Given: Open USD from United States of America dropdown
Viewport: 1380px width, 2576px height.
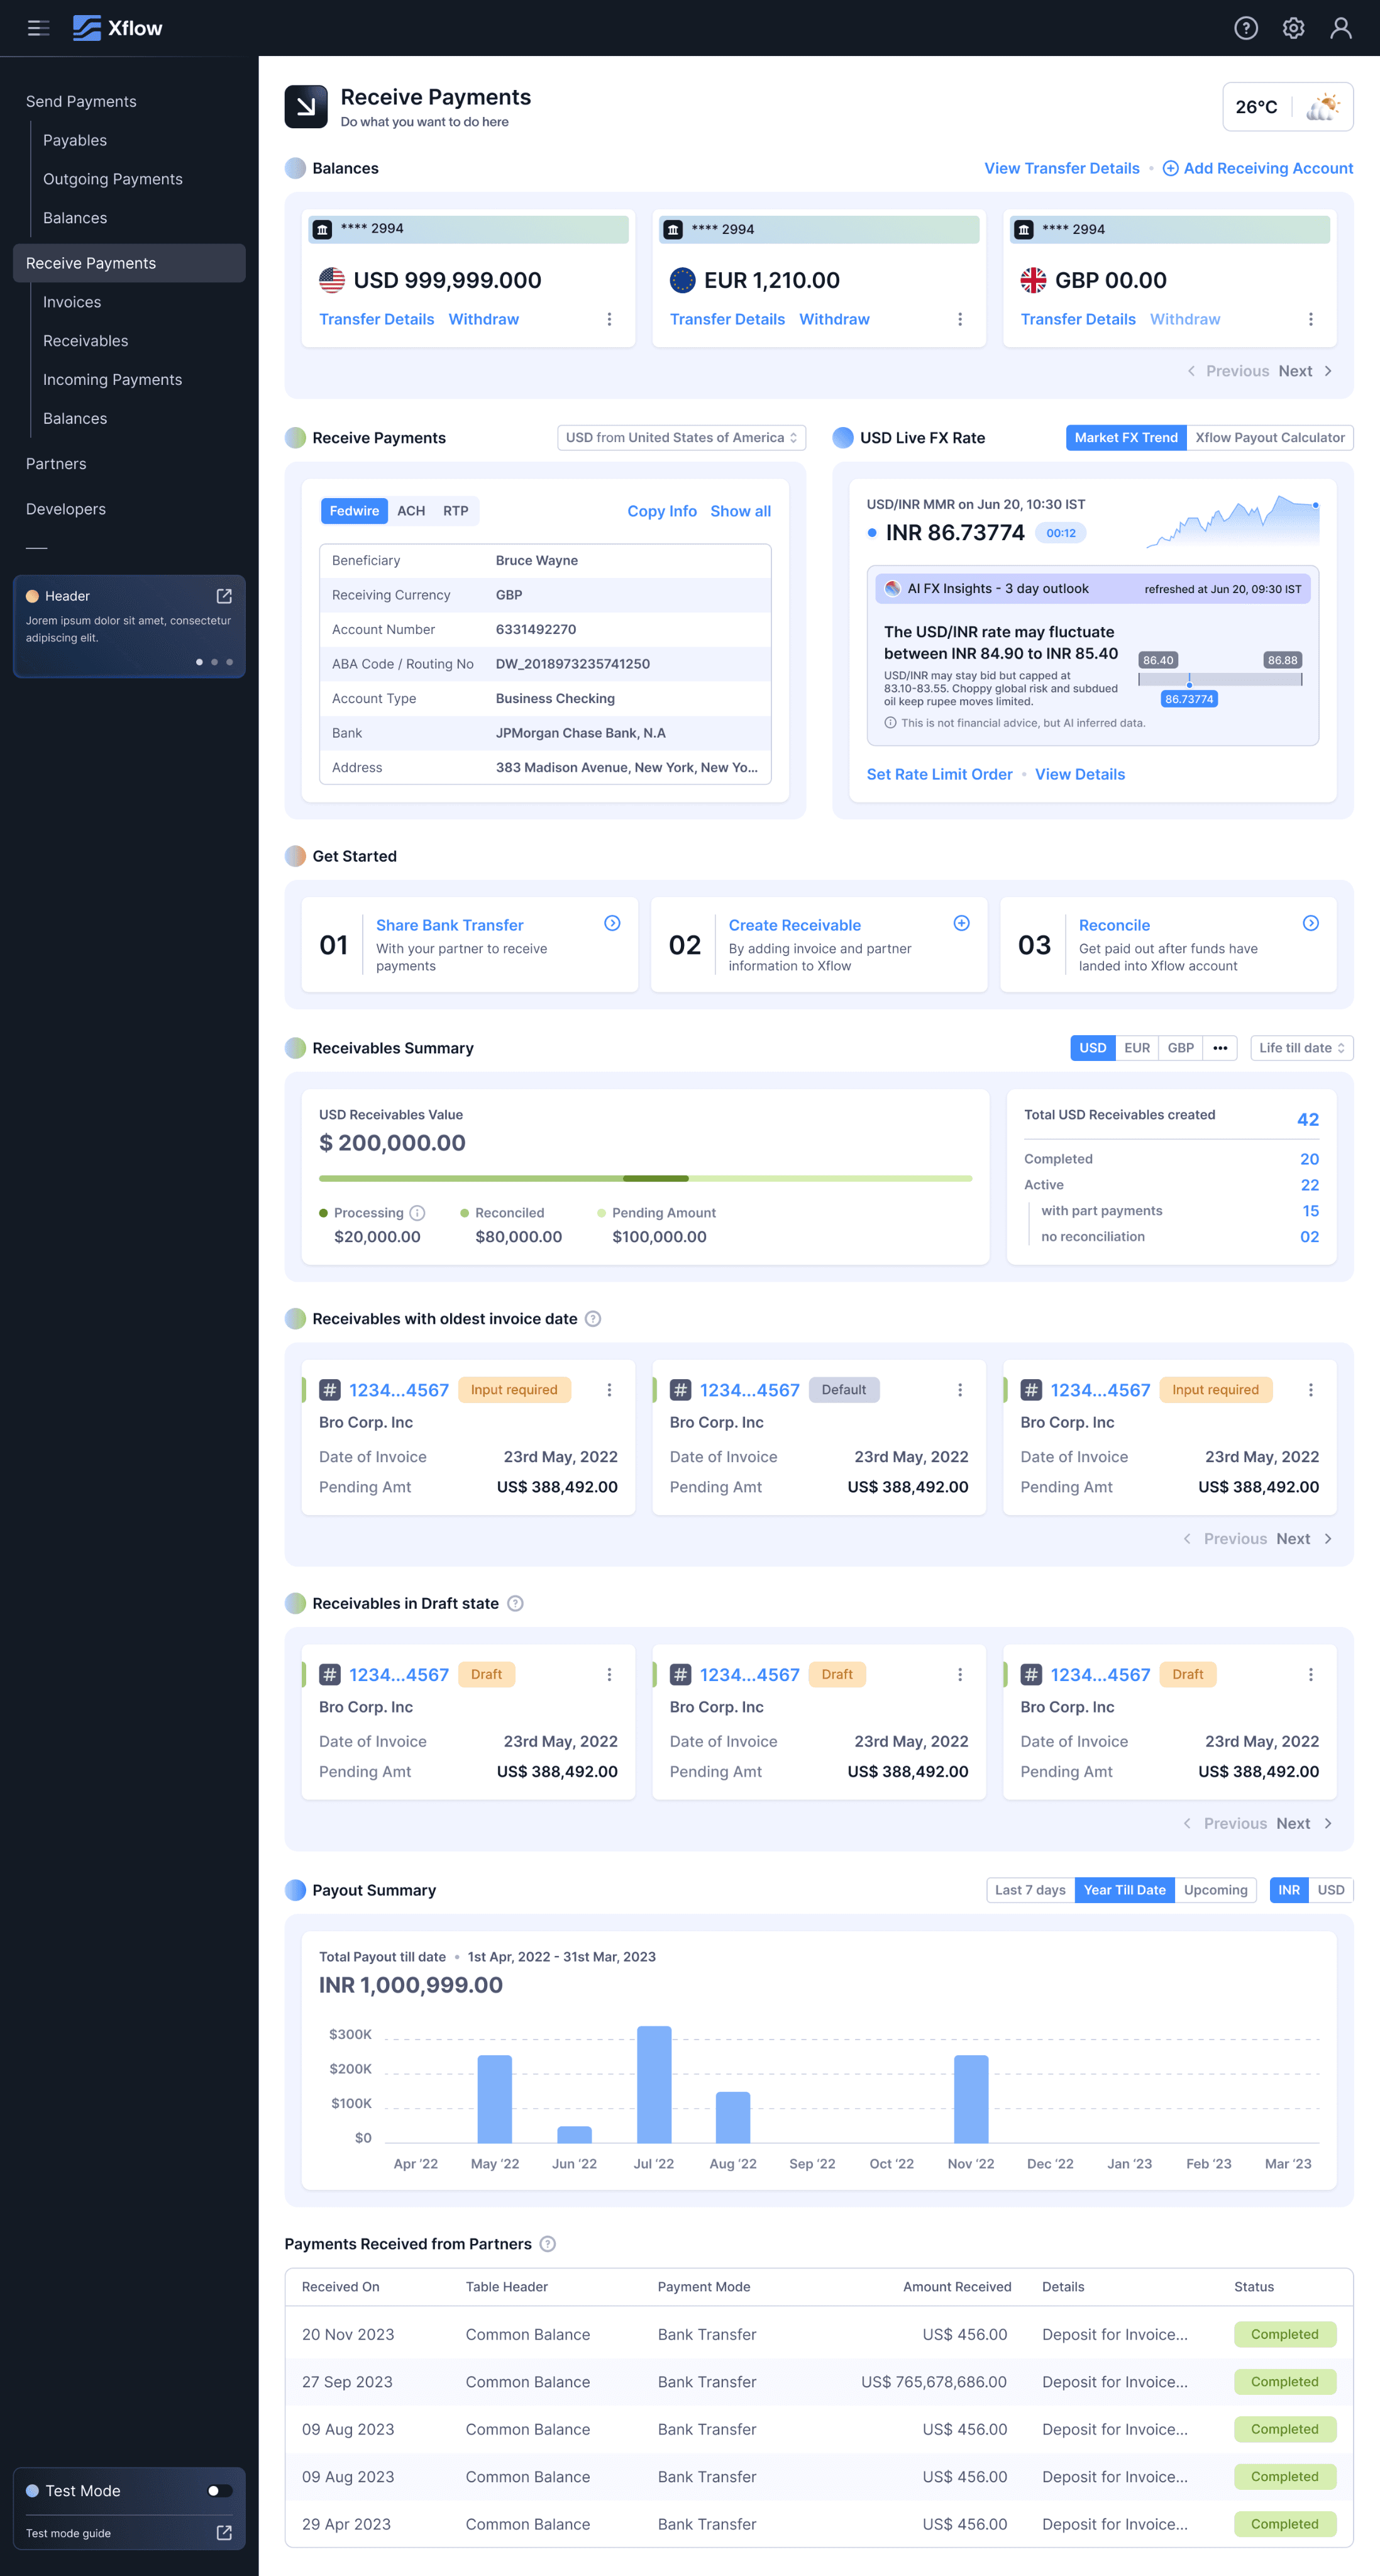Looking at the screenshot, I should click(x=680, y=438).
